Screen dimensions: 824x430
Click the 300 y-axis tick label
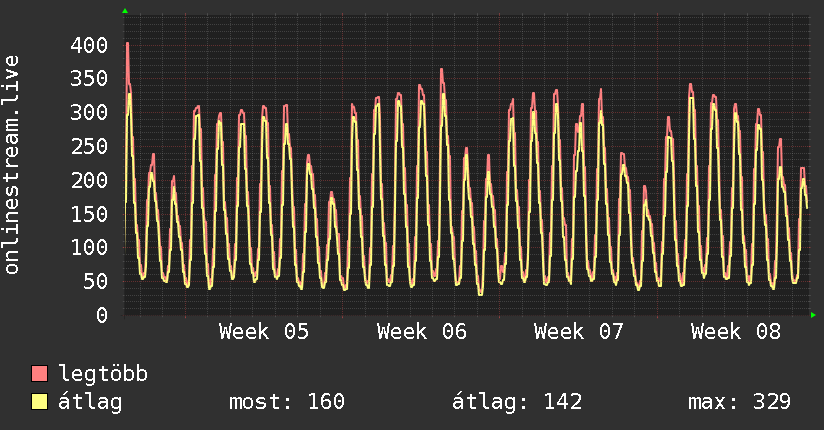point(89,112)
